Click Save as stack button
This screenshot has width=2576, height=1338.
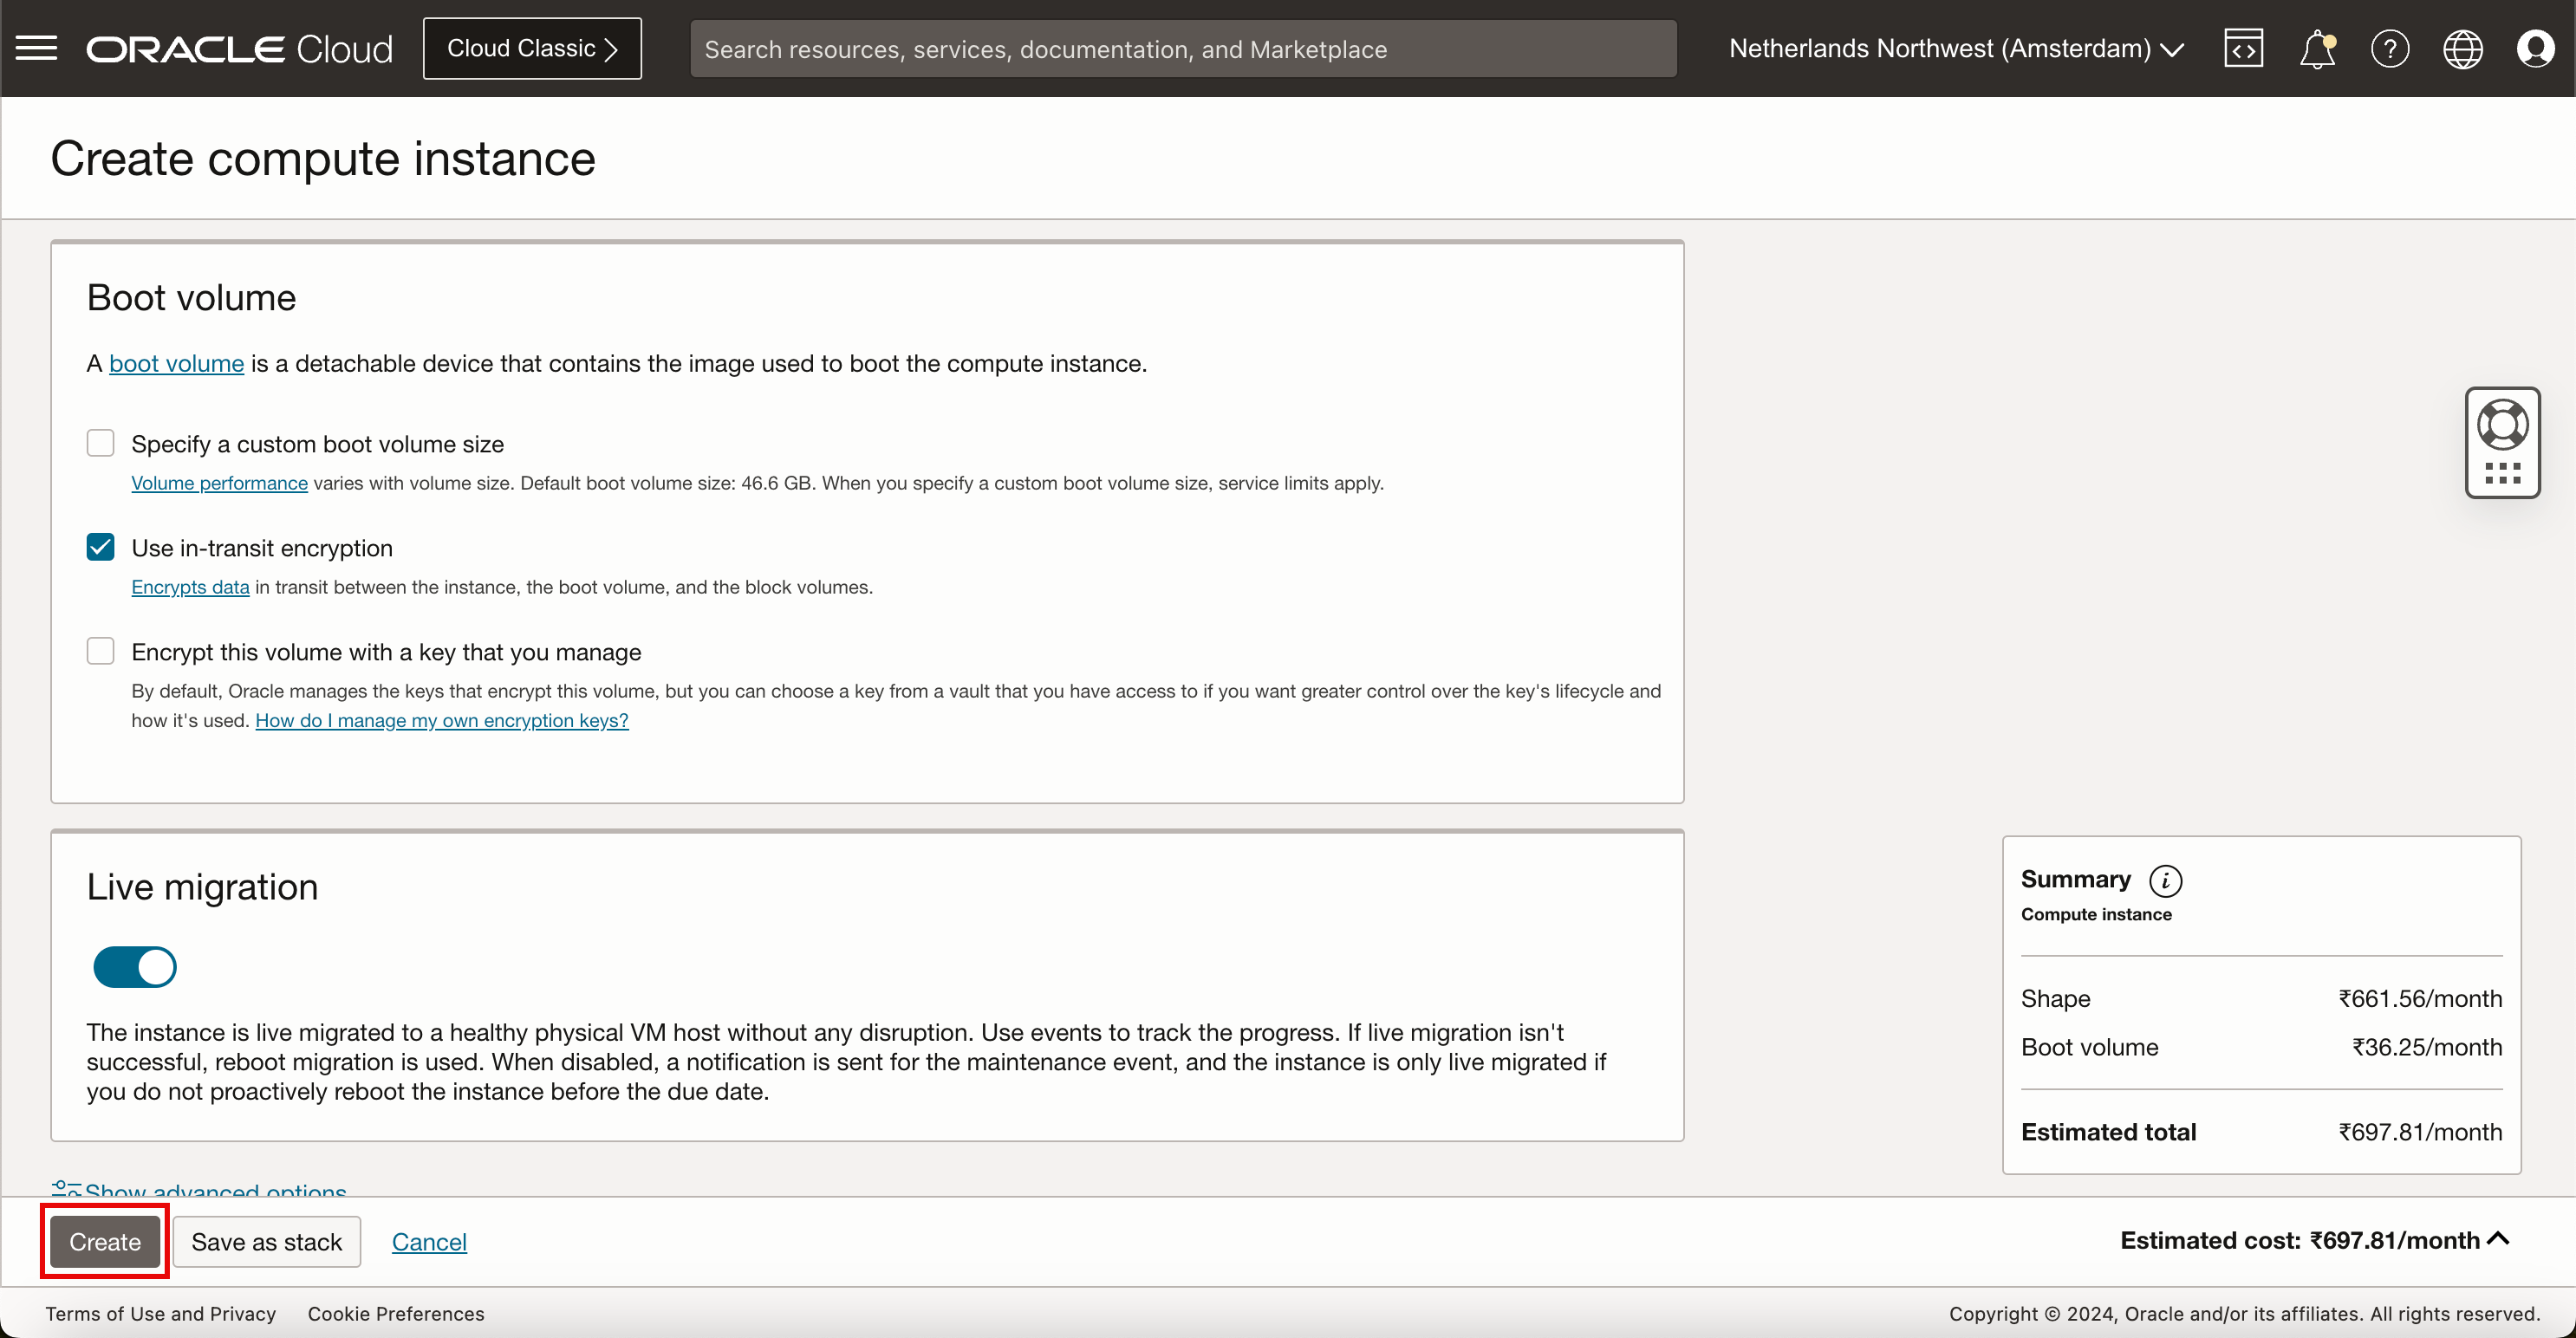click(x=266, y=1241)
